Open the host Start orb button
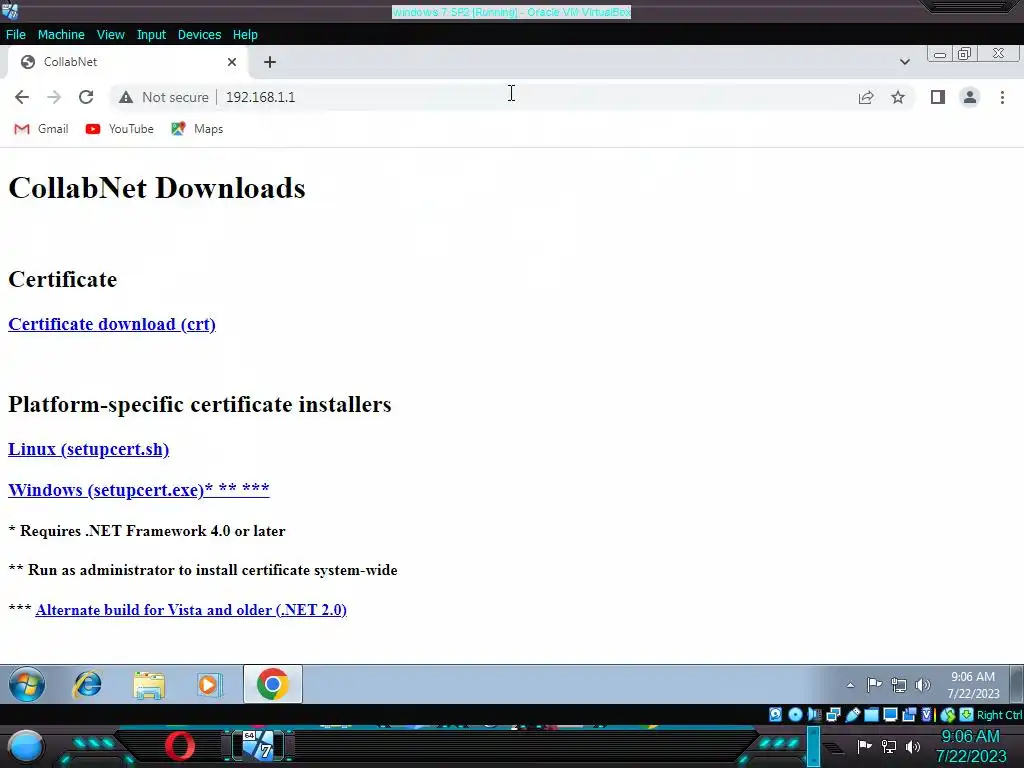1024x768 pixels. coord(26,747)
